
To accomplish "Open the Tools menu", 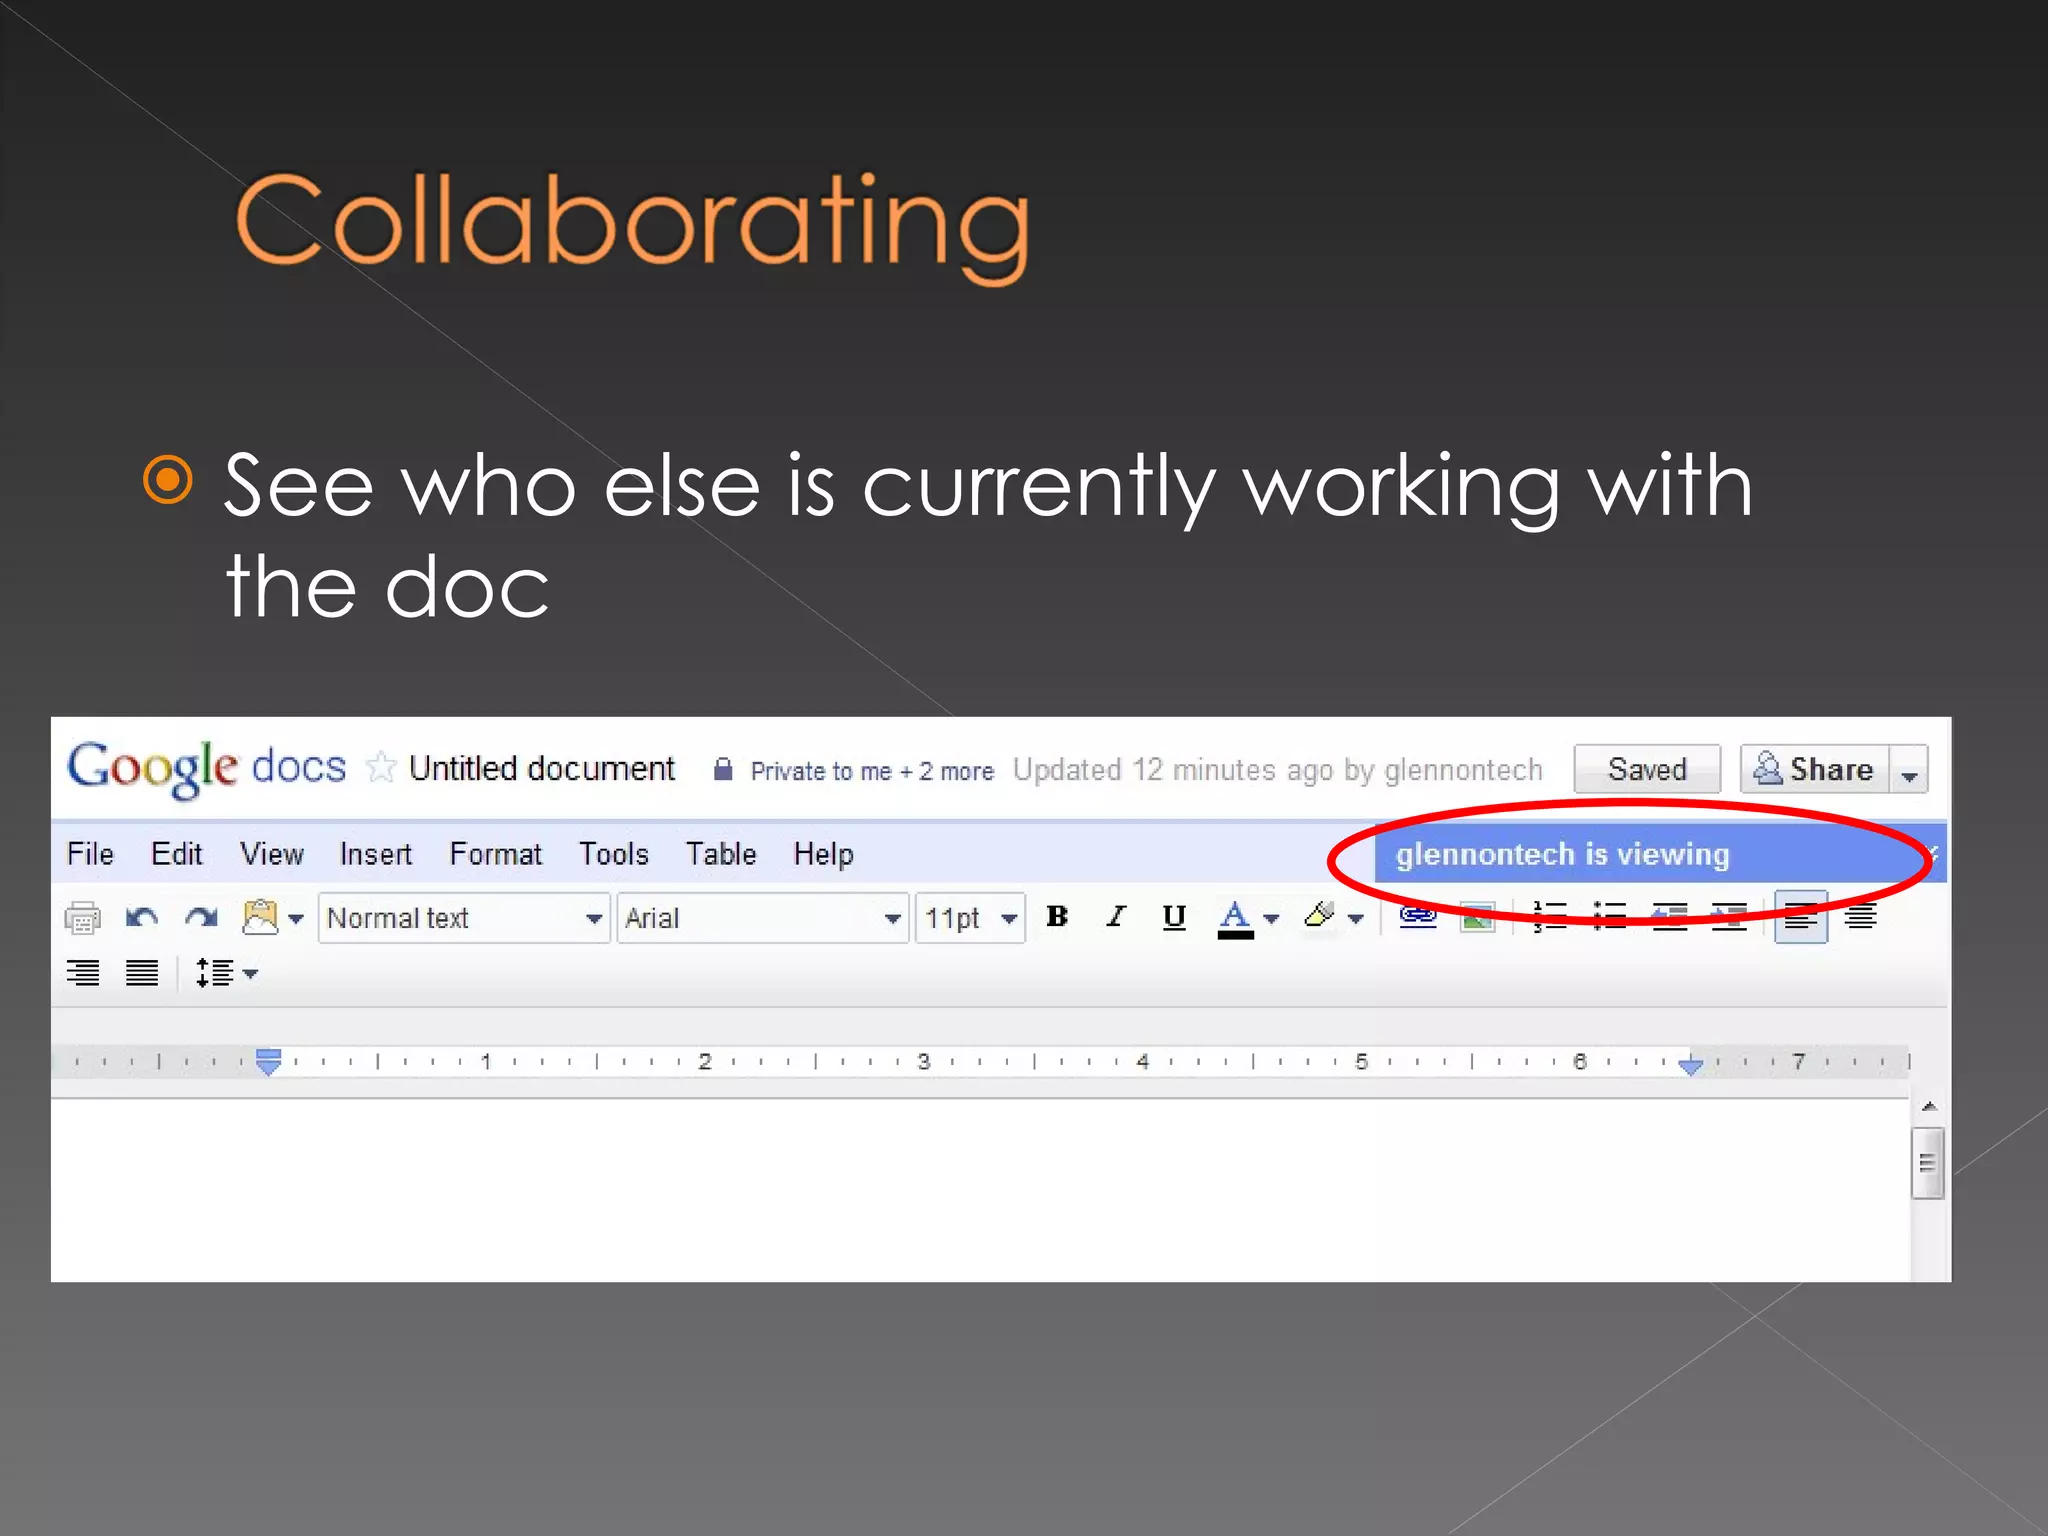I will coord(614,854).
